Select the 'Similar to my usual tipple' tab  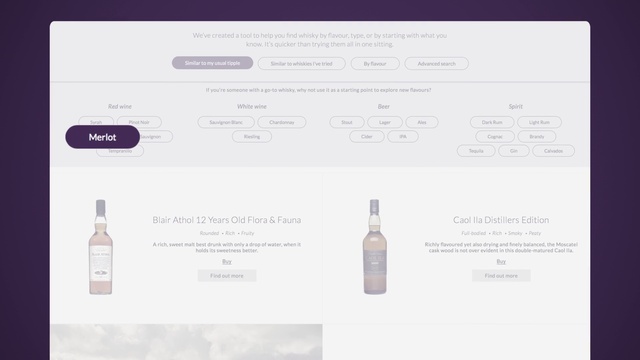[212, 63]
